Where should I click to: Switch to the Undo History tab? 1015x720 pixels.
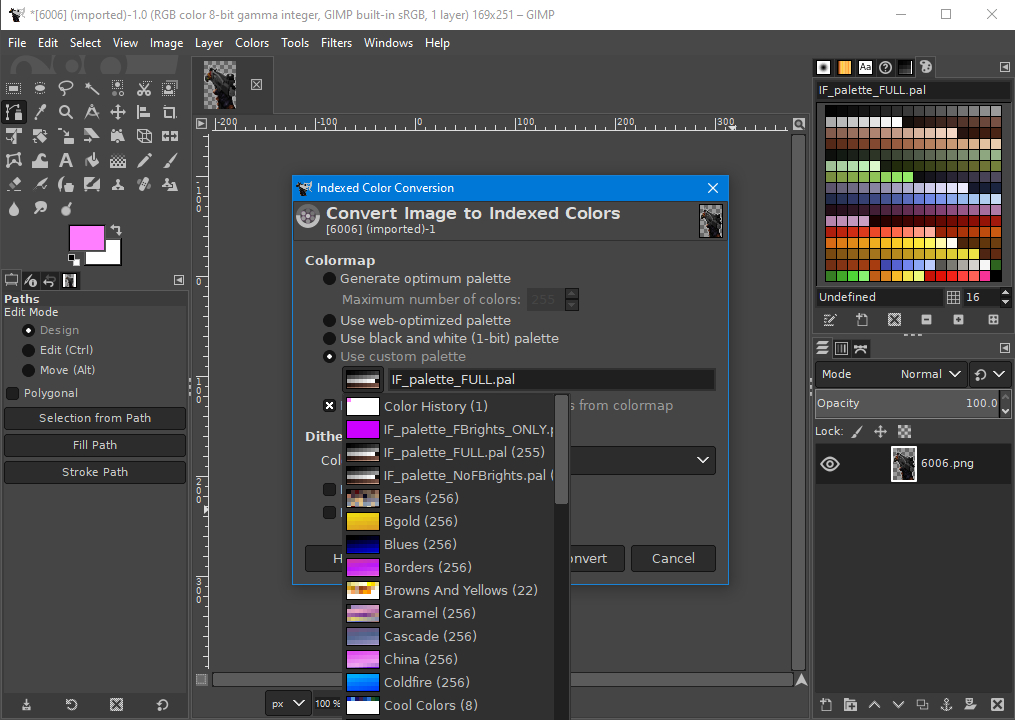pyautogui.click(x=49, y=281)
